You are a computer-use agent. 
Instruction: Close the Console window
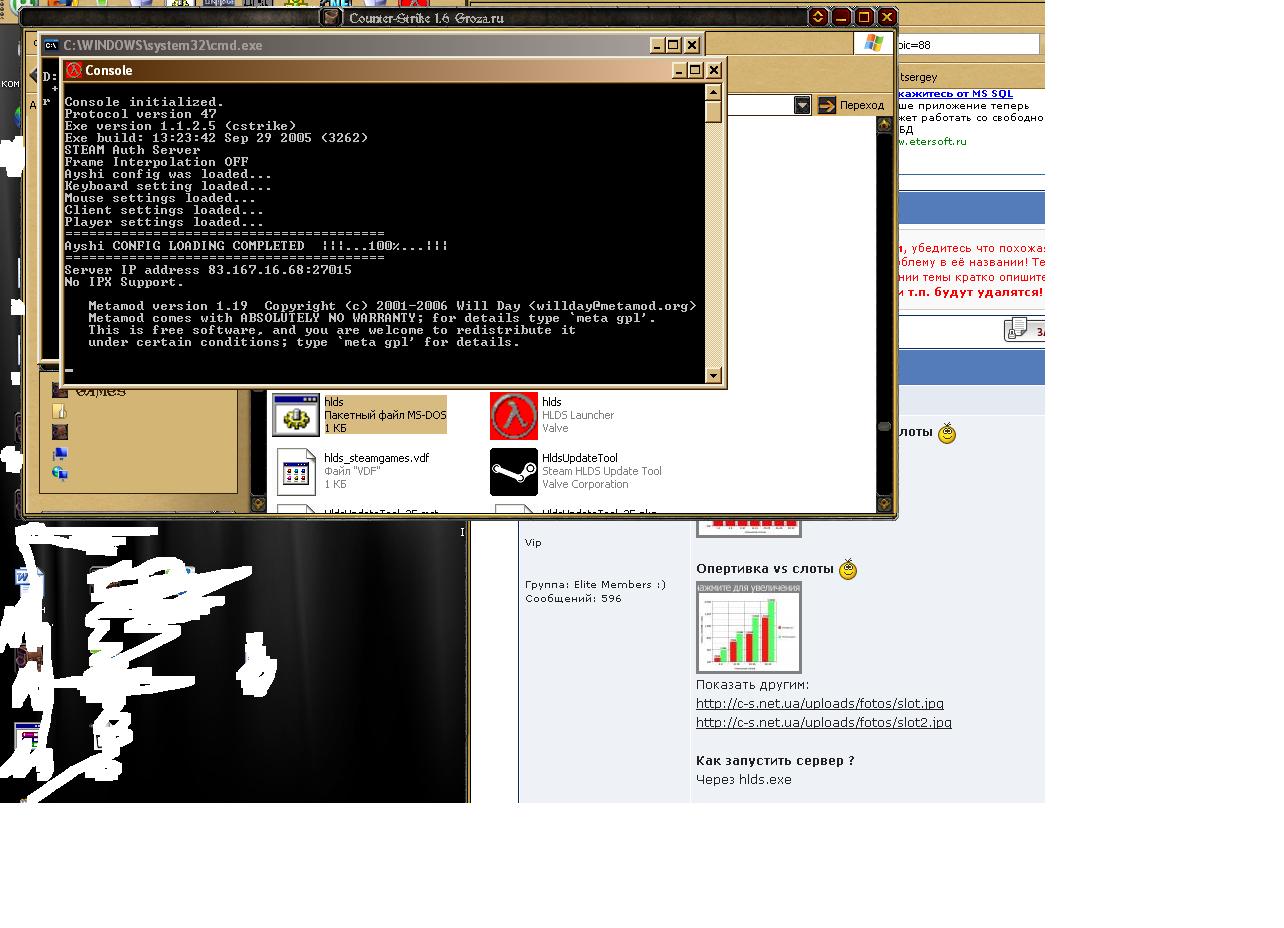[x=714, y=70]
